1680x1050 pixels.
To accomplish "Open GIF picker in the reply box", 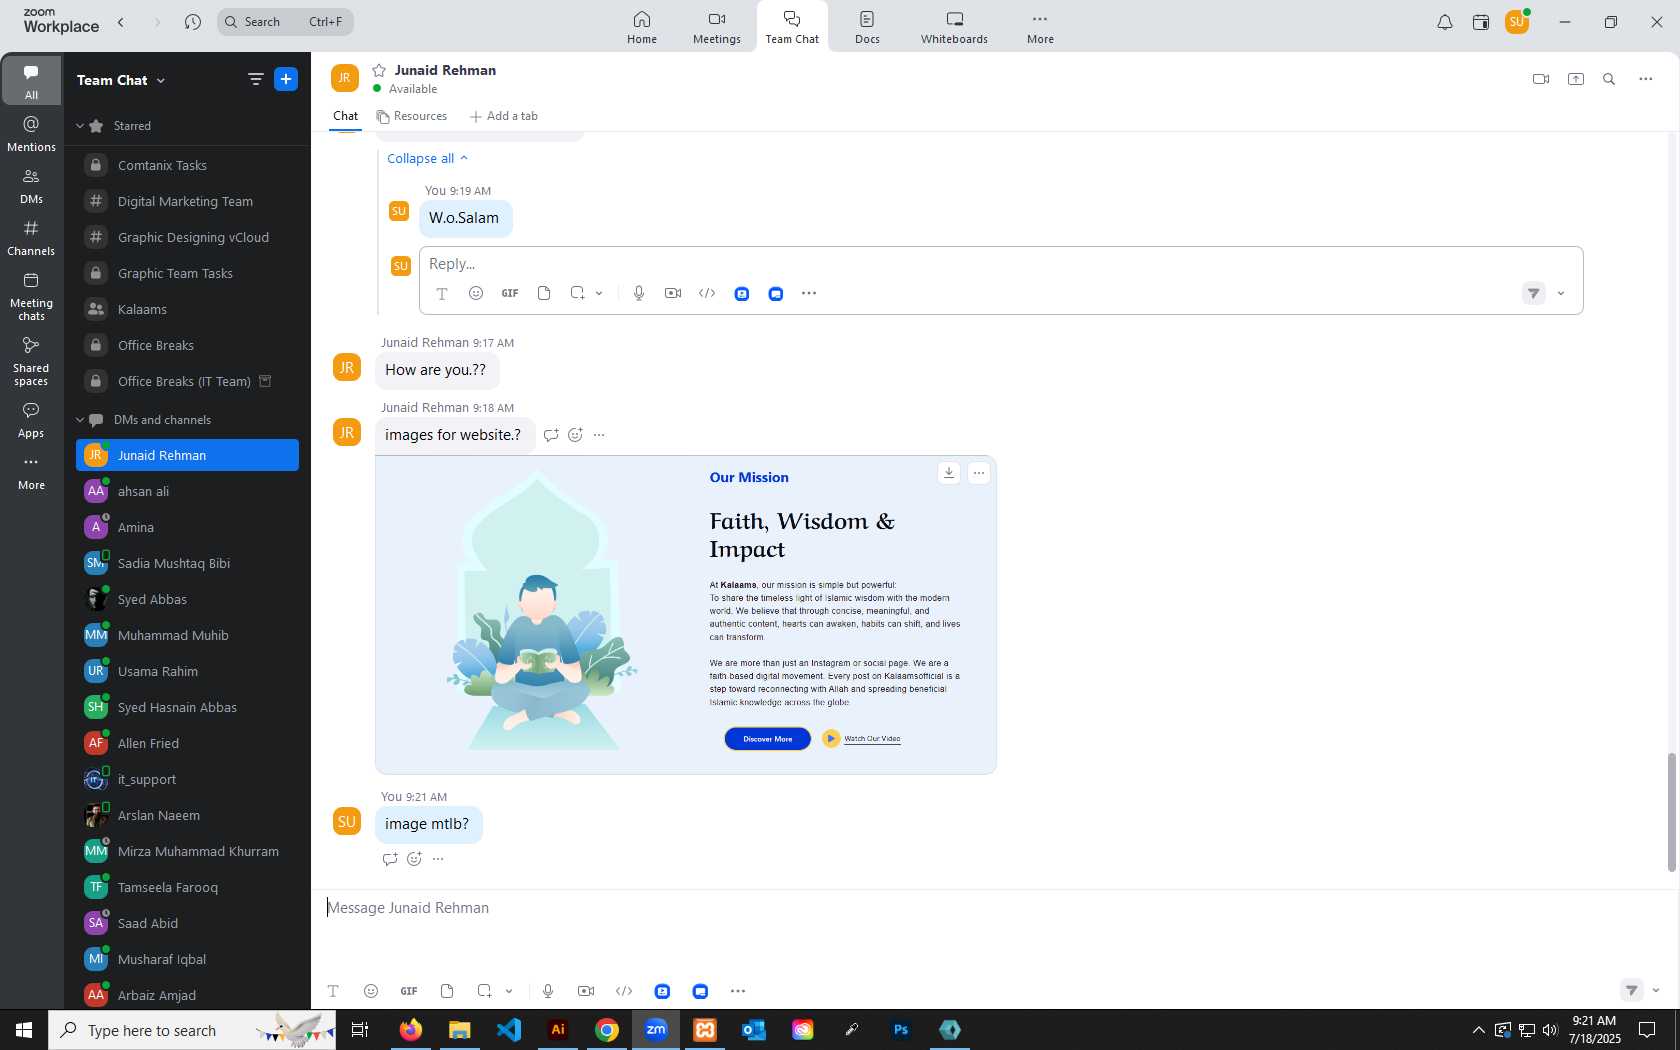I will click(x=510, y=293).
